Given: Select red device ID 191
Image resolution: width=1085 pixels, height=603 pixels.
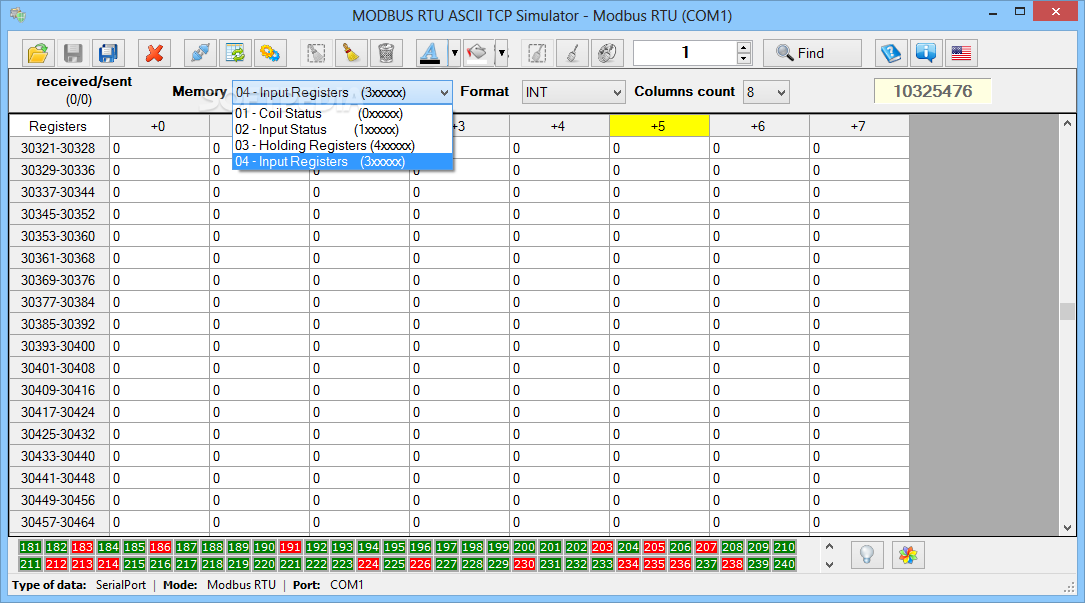Looking at the screenshot, I should tap(291, 547).
